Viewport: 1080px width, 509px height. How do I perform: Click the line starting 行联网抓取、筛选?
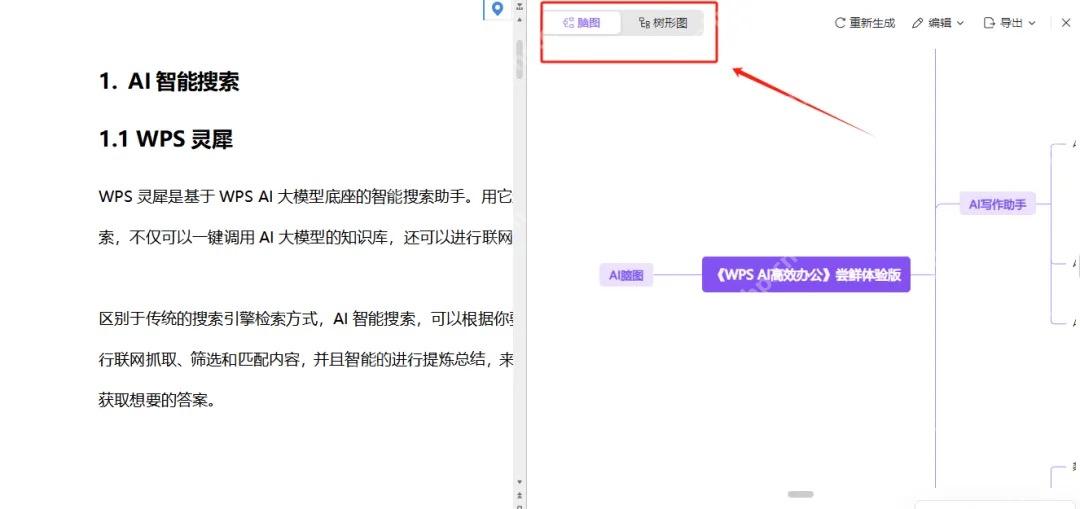click(x=306, y=359)
